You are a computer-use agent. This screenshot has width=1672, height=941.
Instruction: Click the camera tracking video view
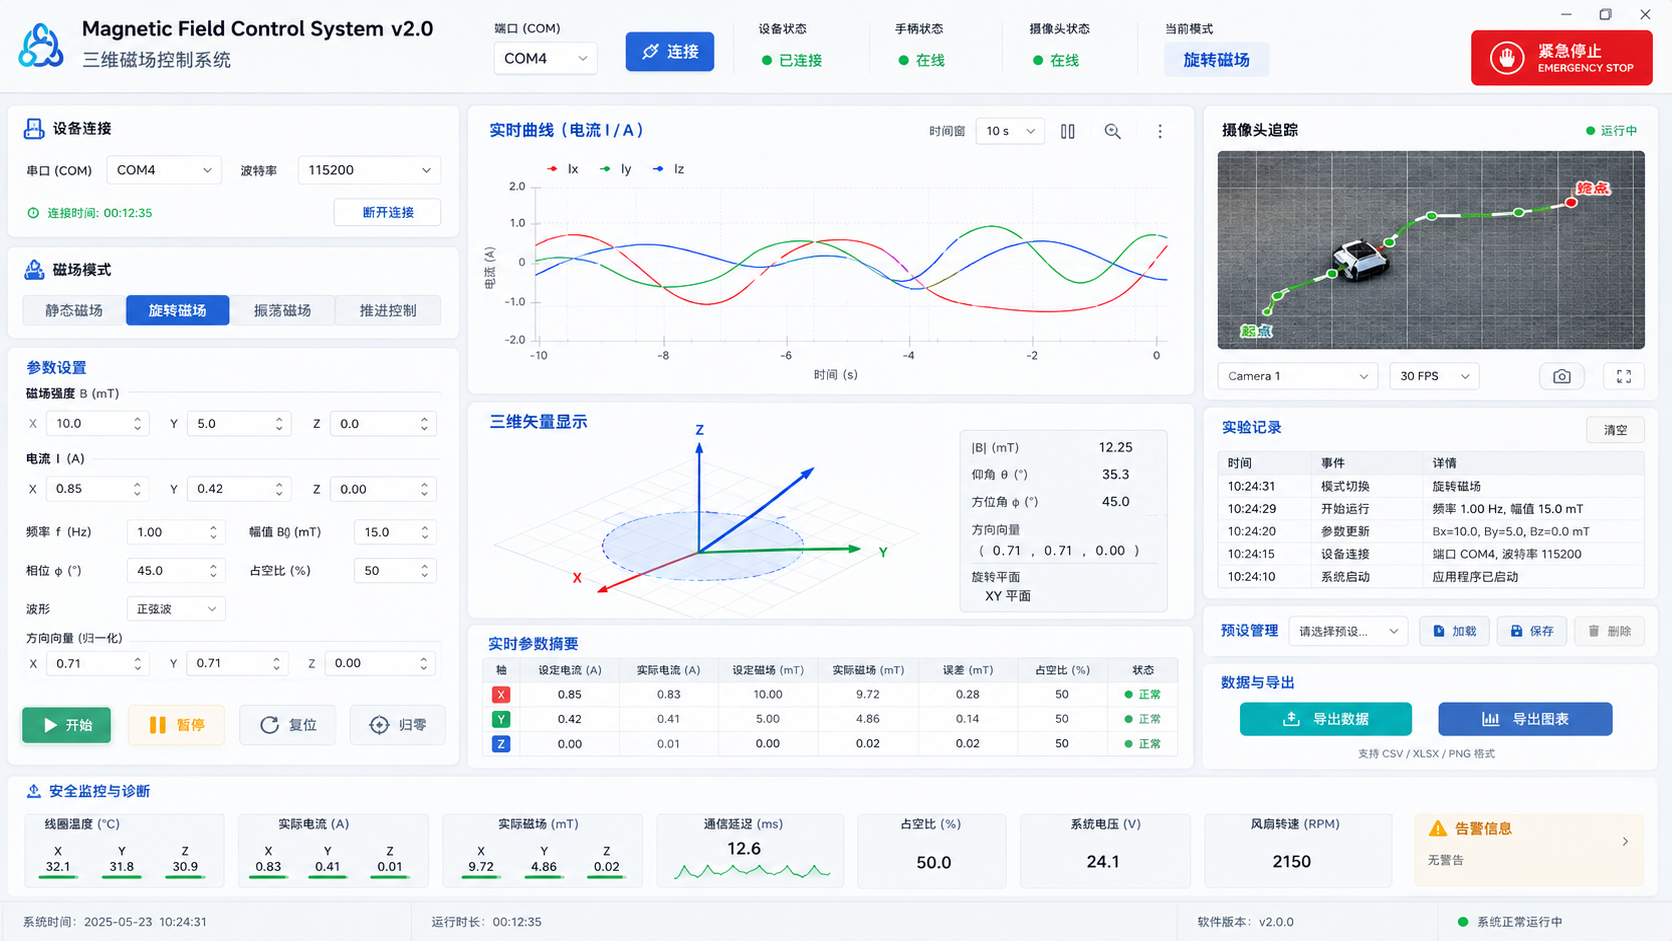(1431, 250)
